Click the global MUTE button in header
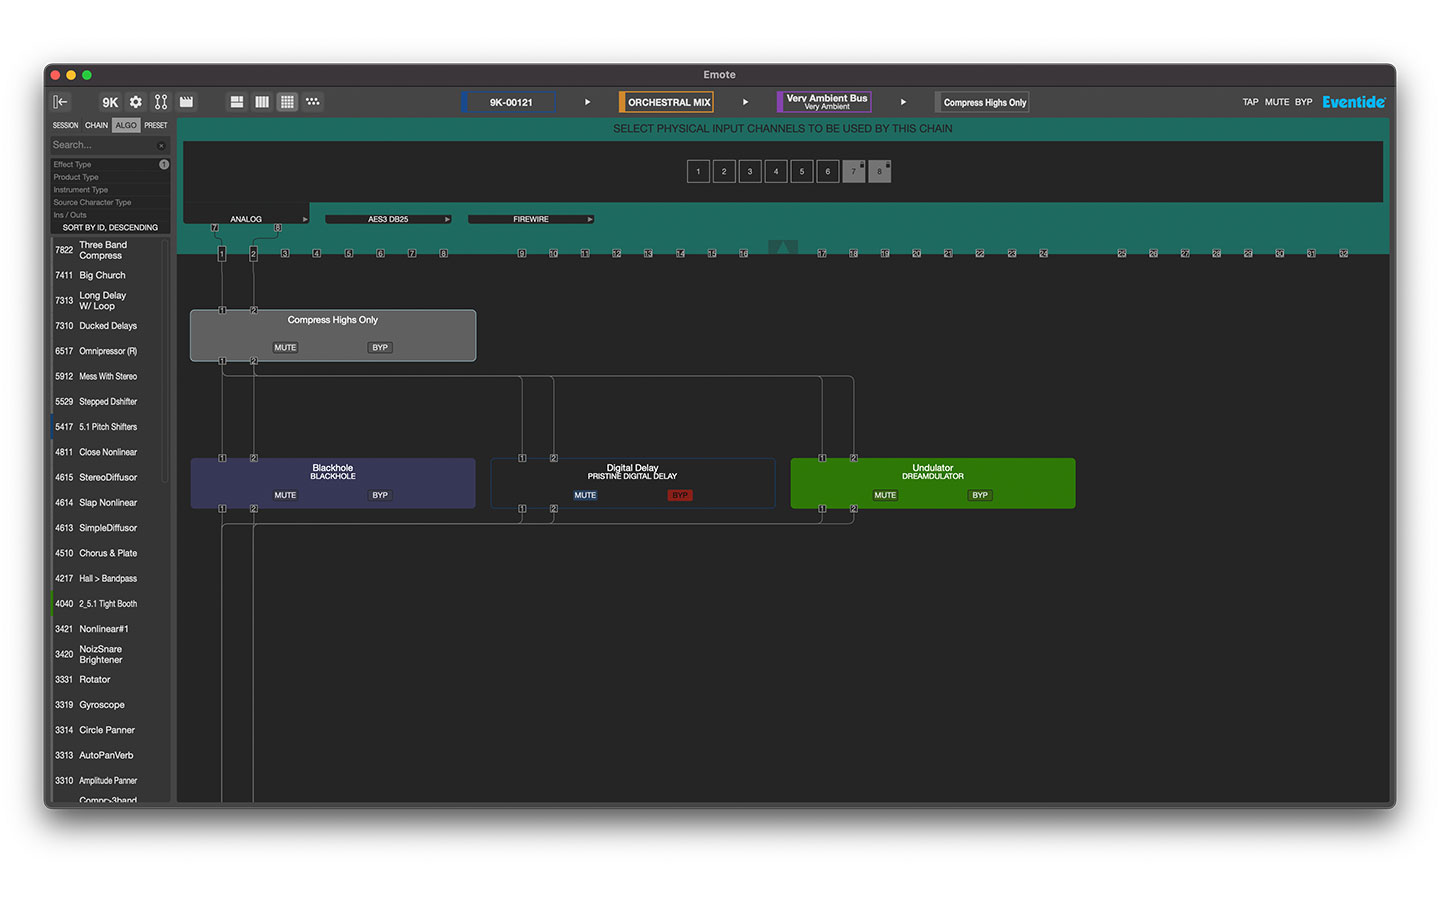Image resolution: width=1440 pixels, height=900 pixels. point(1277,102)
